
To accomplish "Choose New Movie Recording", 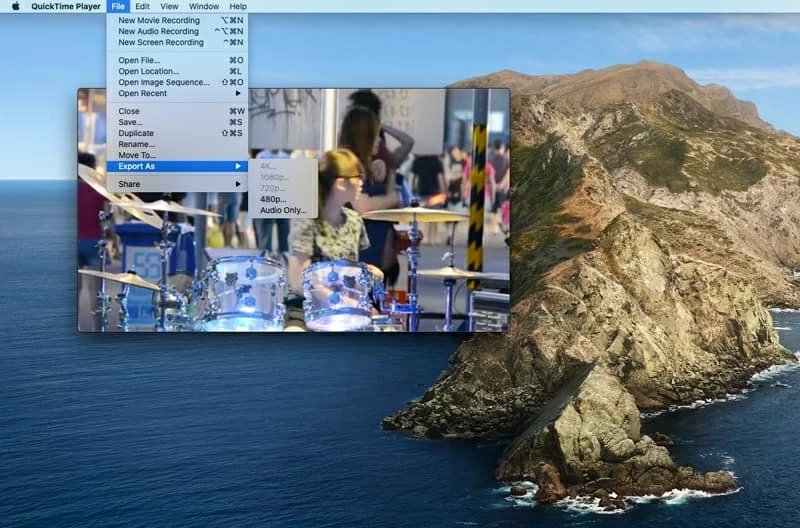I will 160,20.
